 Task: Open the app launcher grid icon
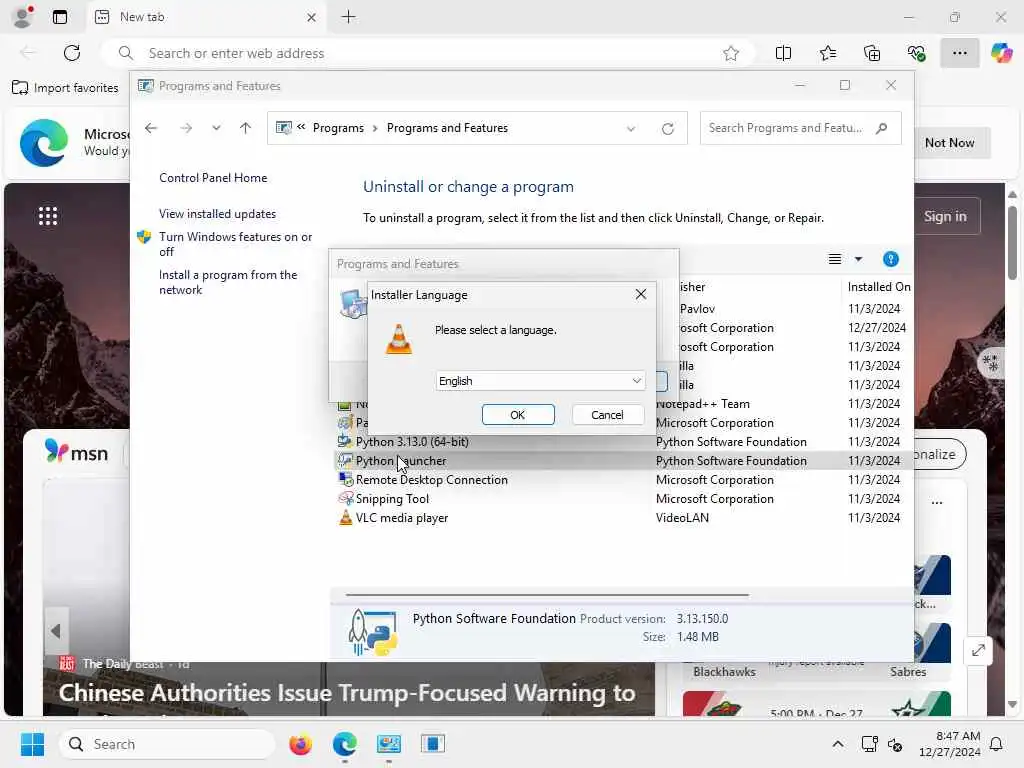pos(48,216)
